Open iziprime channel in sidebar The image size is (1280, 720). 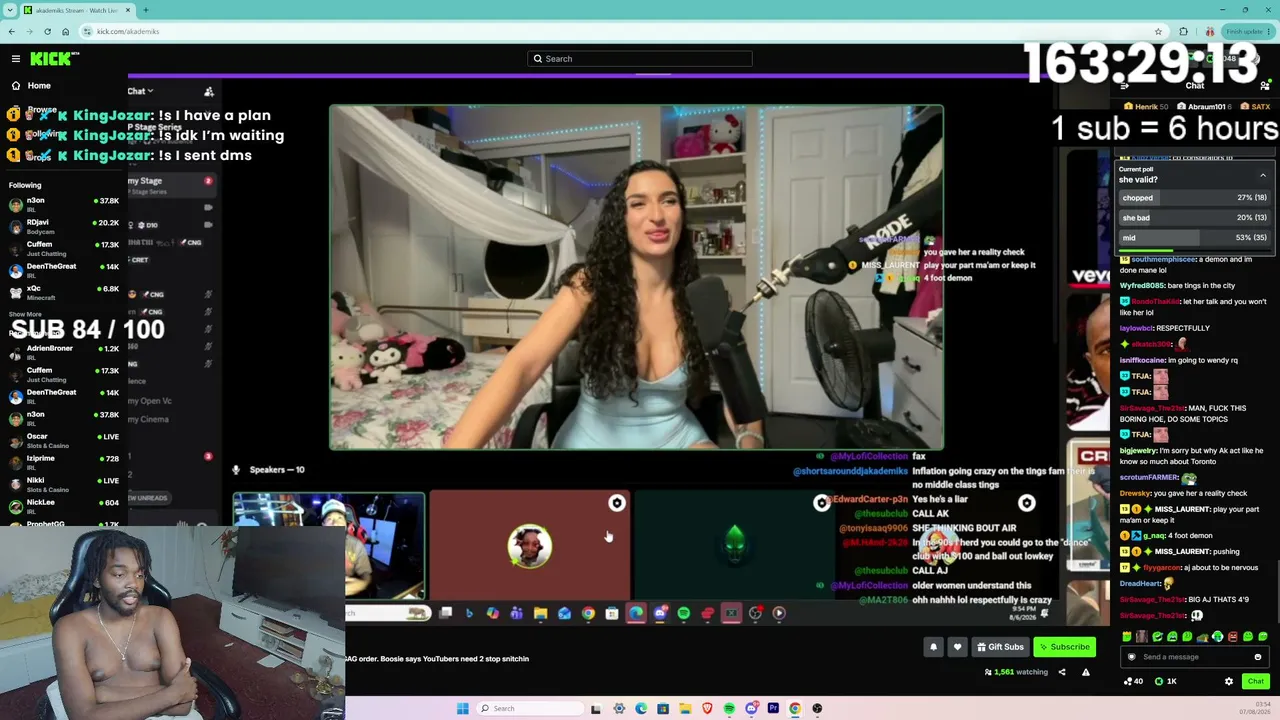63,463
